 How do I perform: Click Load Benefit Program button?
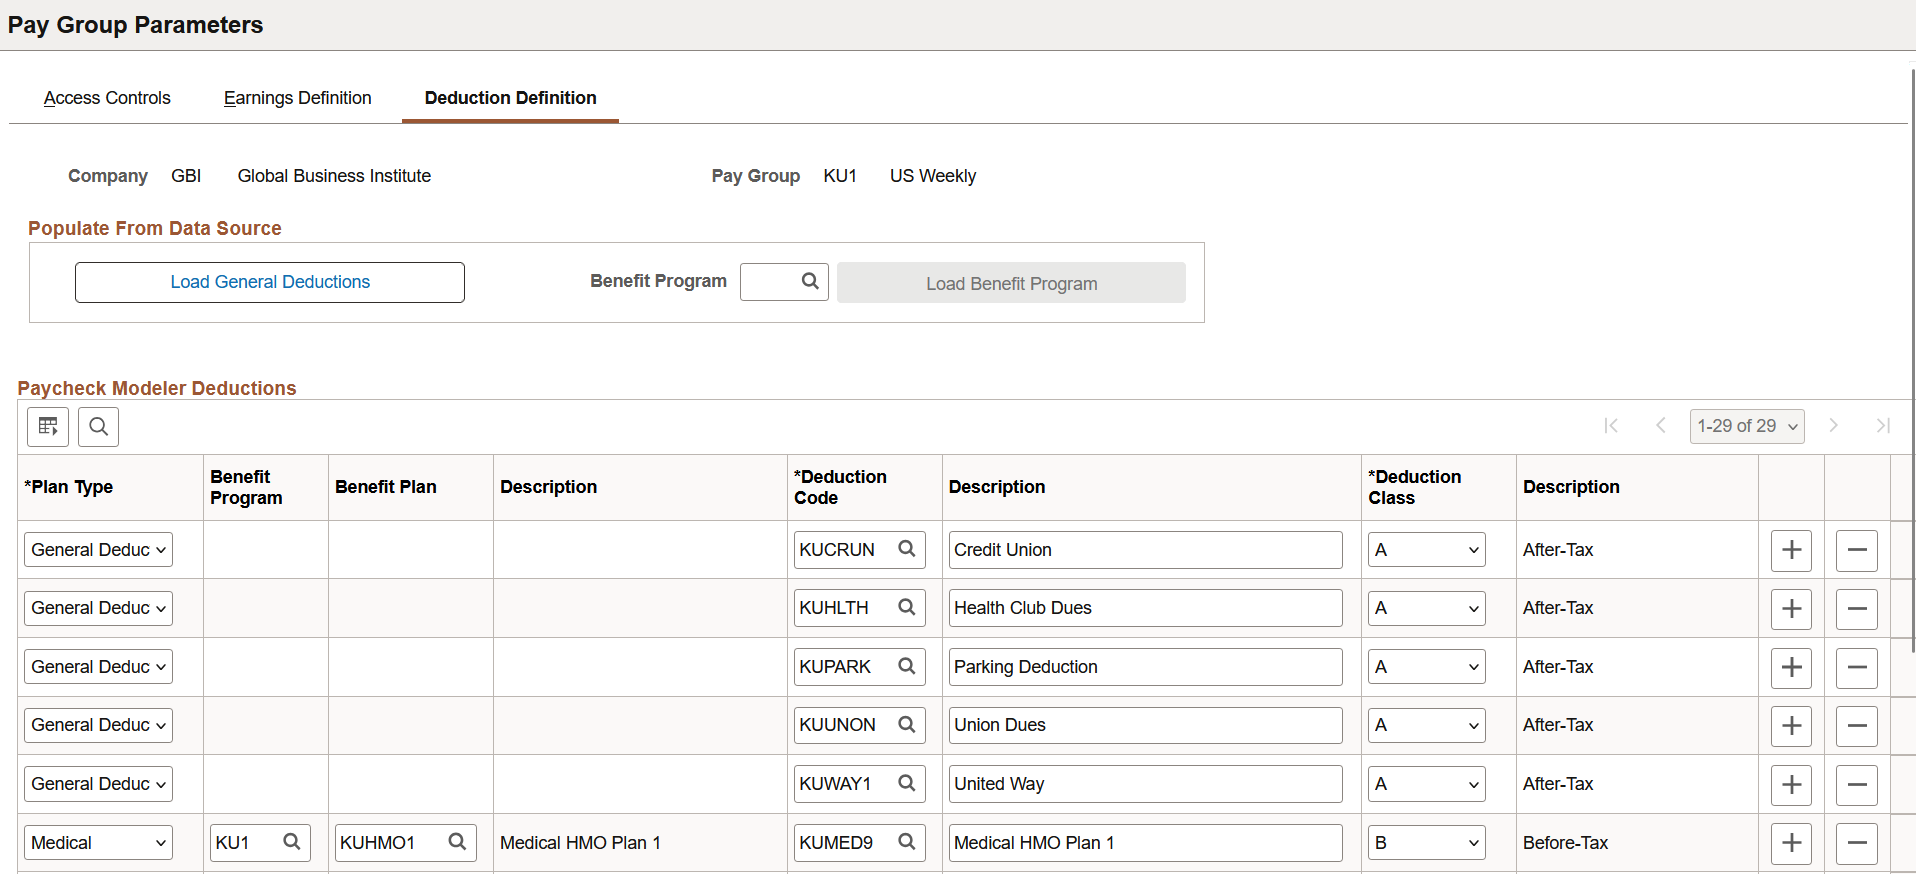click(x=1011, y=283)
